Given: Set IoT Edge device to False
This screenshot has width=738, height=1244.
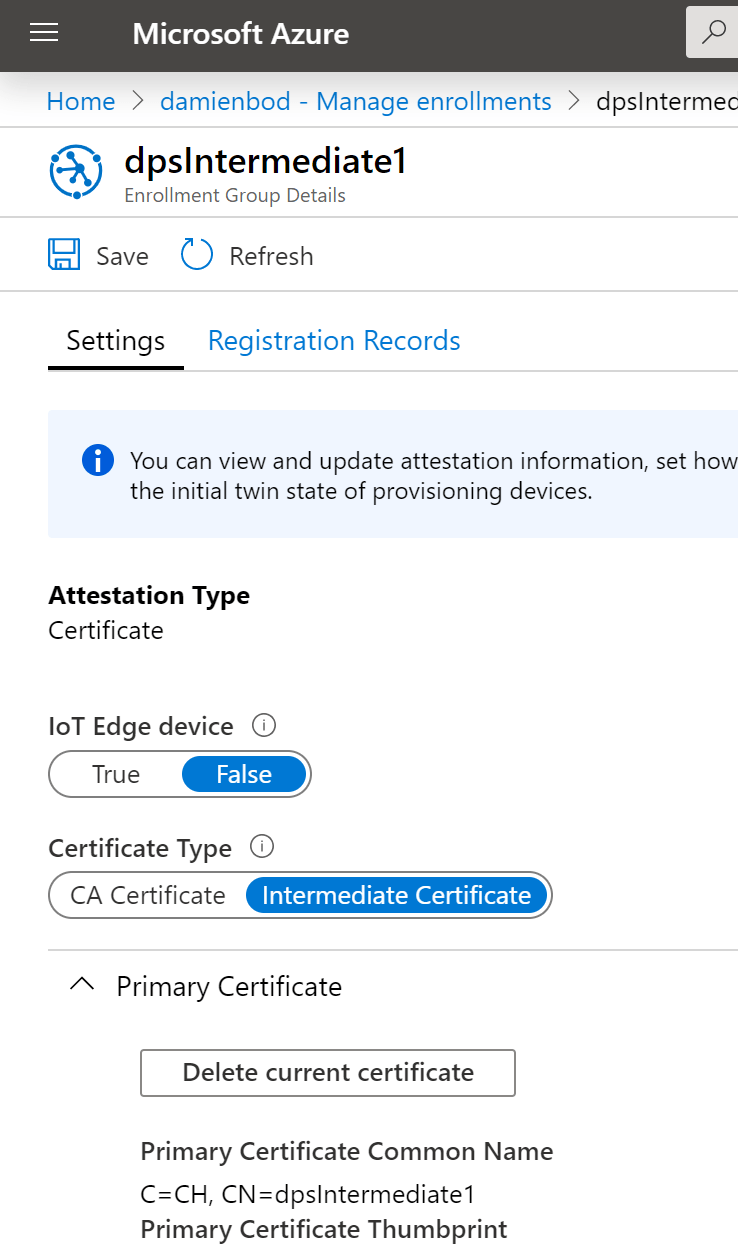Looking at the screenshot, I should [x=244, y=774].
